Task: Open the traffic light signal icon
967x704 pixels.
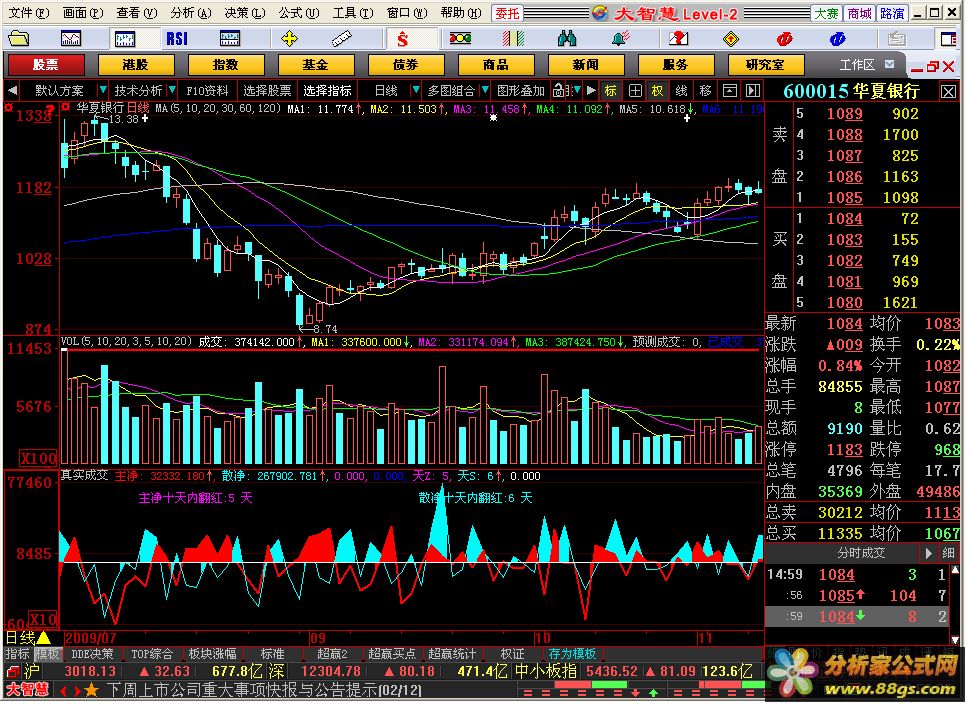Action: point(460,39)
